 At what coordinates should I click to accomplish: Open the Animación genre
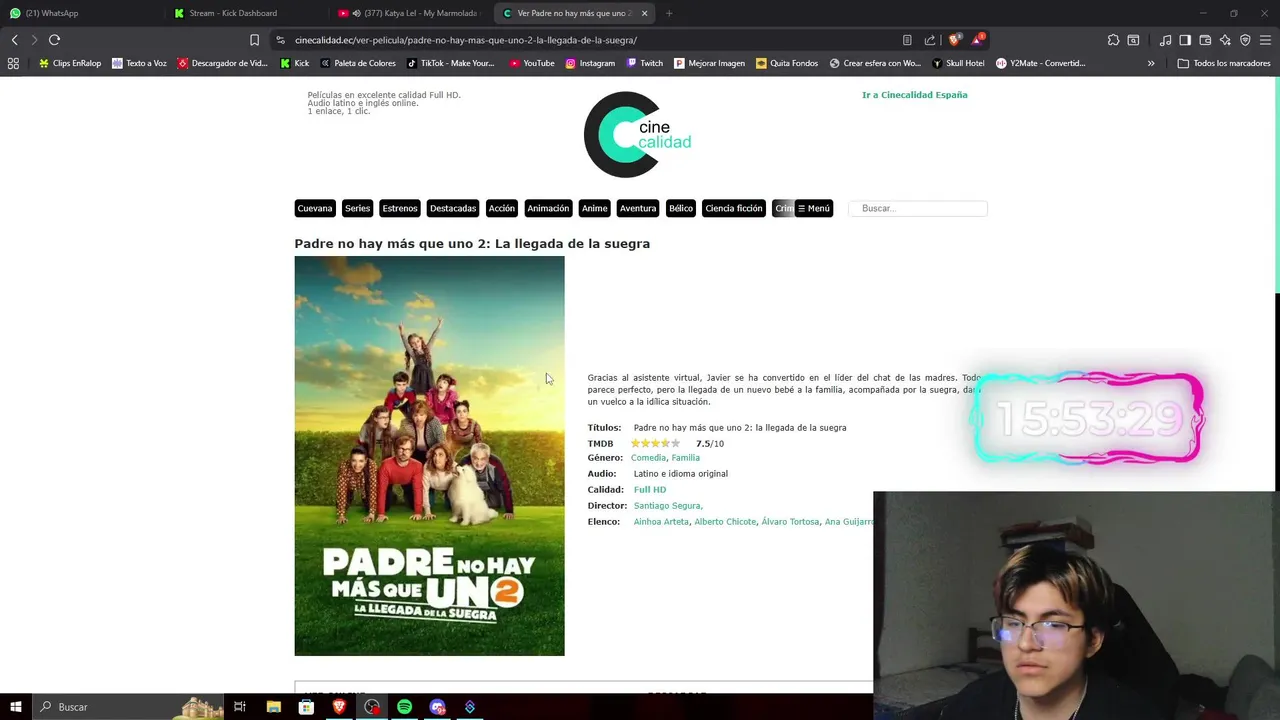pyautogui.click(x=548, y=208)
